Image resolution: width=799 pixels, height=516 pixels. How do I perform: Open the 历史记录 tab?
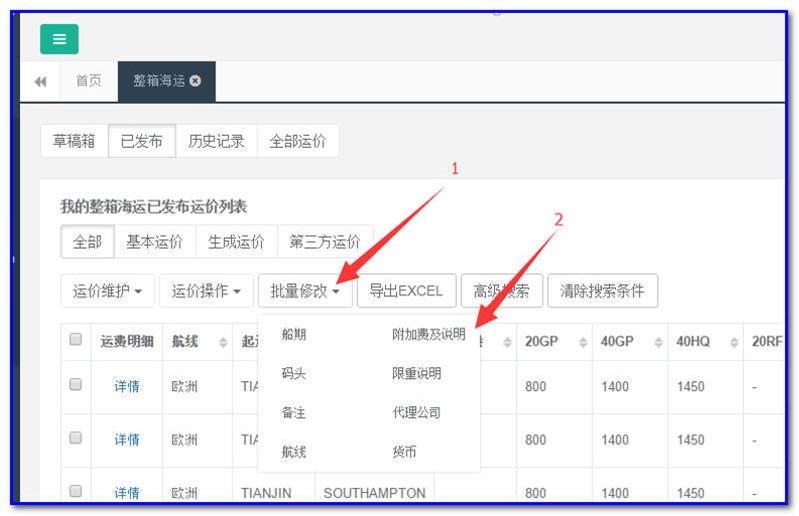216,141
